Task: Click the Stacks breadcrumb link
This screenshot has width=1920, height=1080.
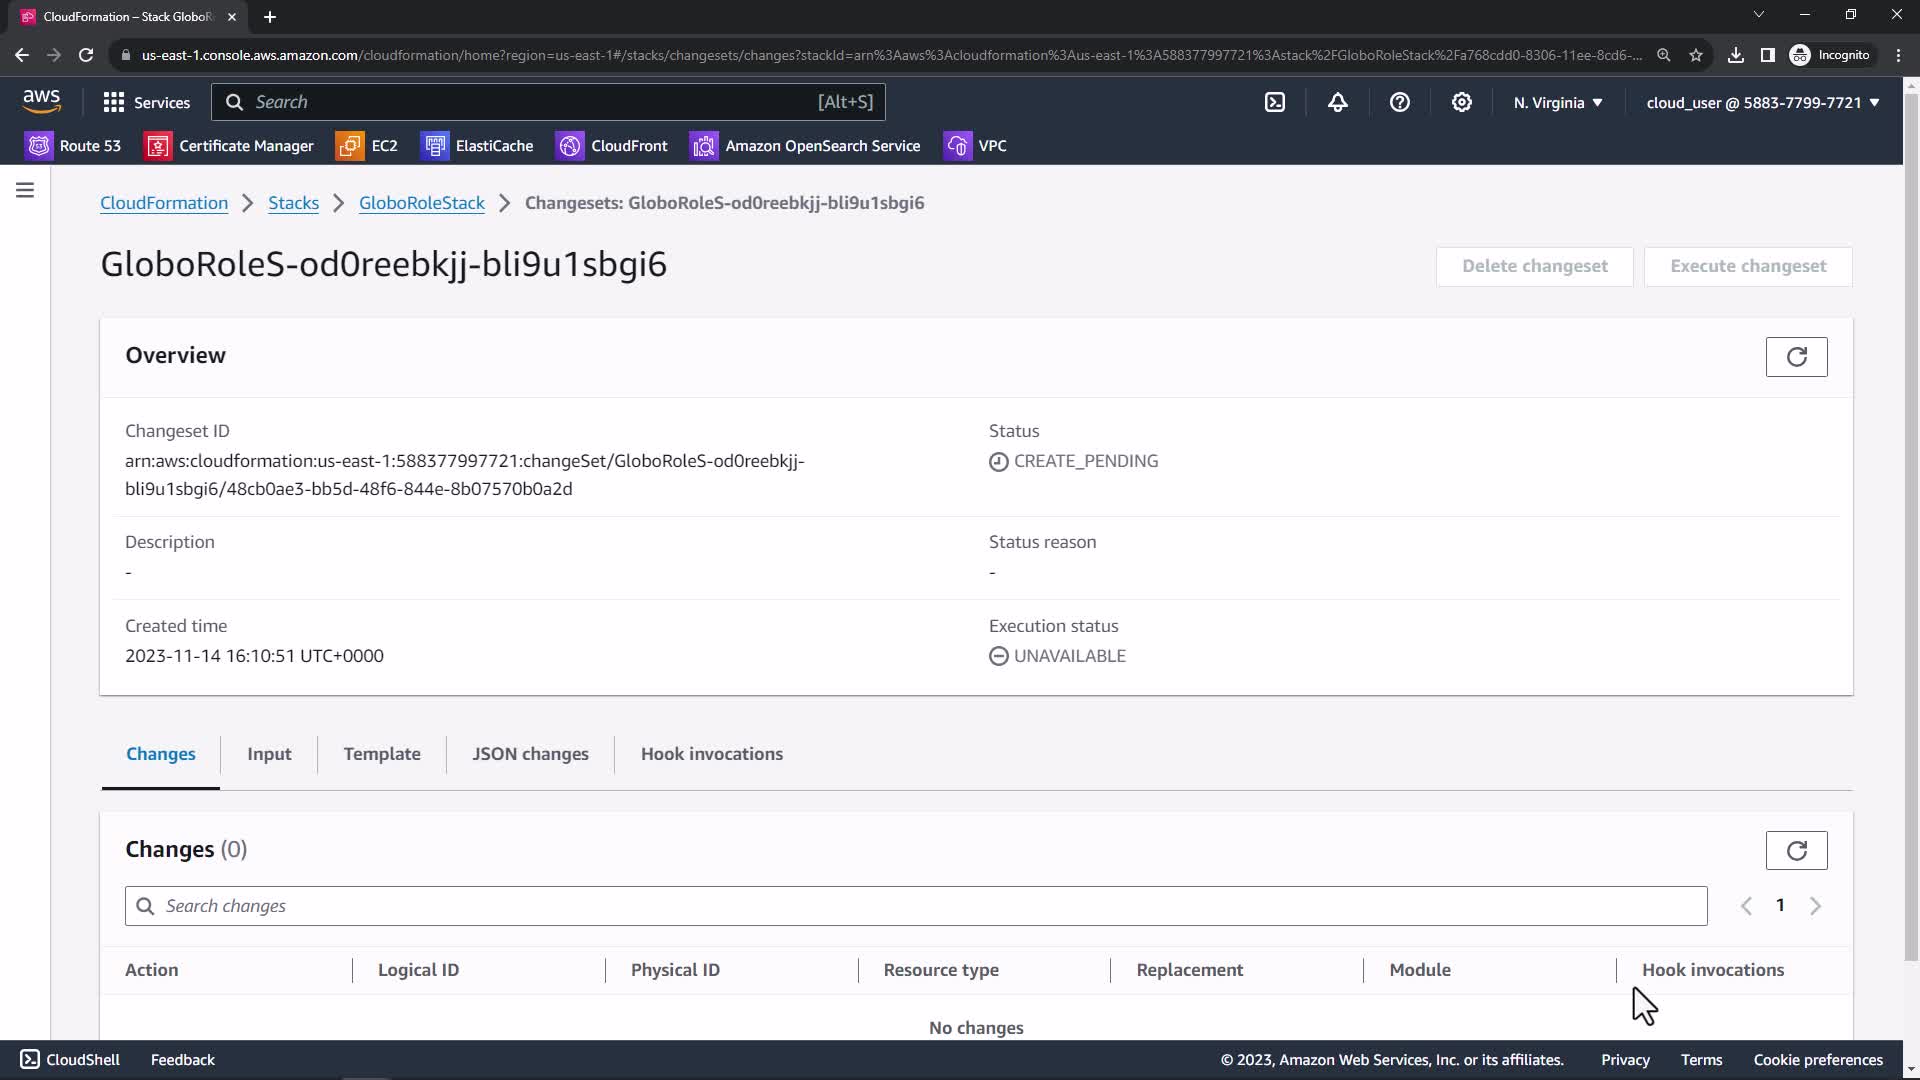Action: (293, 203)
